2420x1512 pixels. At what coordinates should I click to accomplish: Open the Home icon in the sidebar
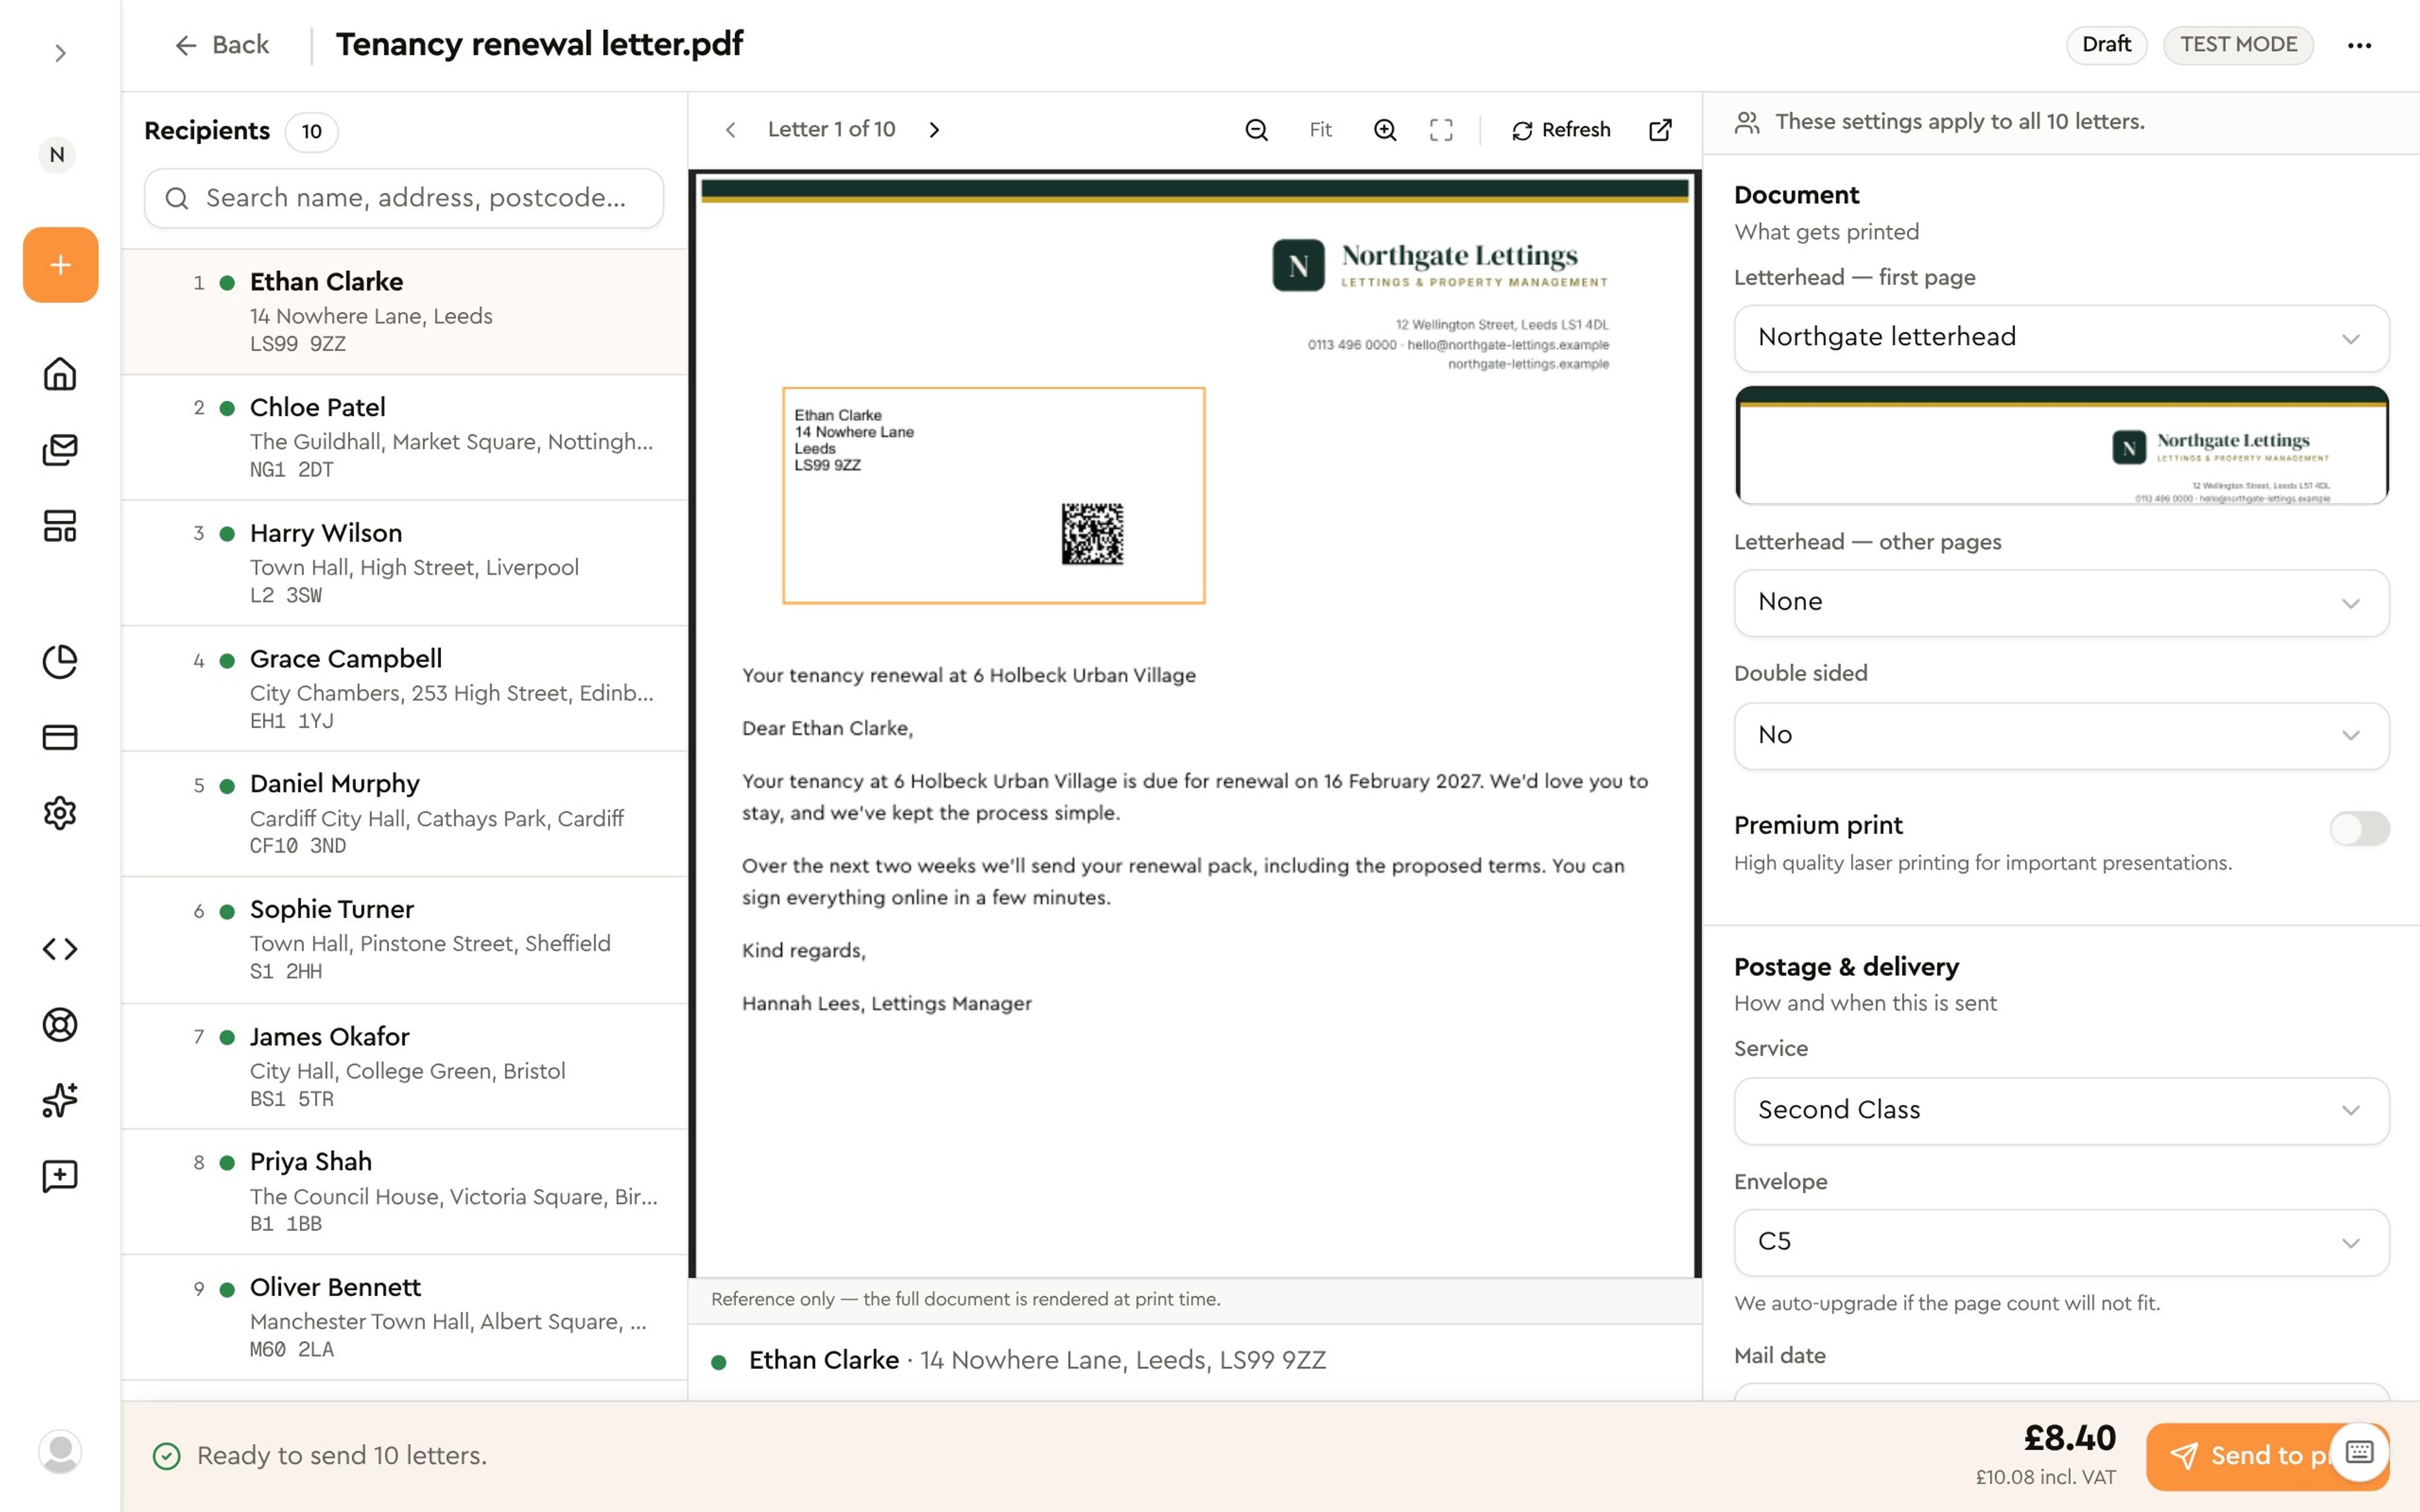tap(60, 374)
